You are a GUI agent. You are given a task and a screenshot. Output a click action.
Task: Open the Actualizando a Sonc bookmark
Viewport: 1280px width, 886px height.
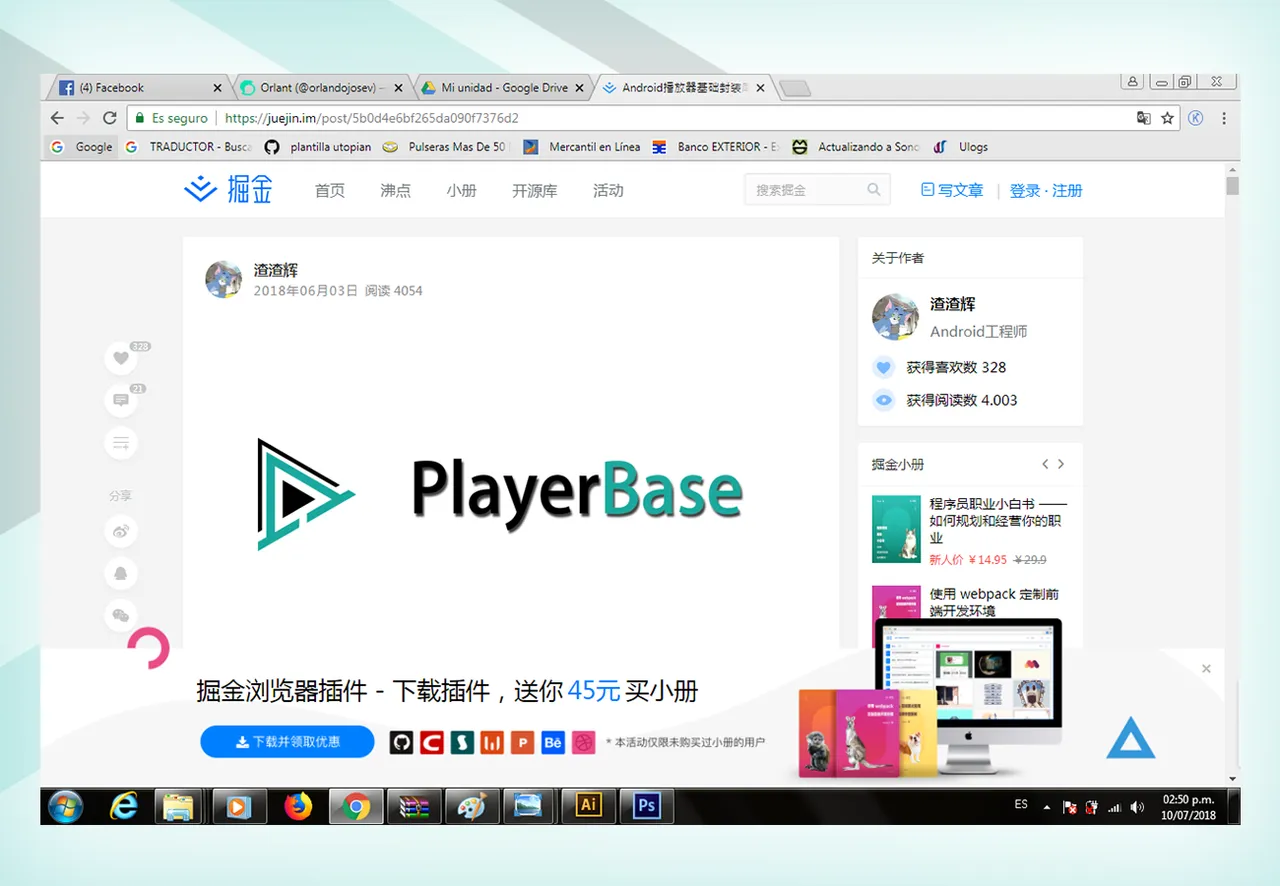pos(856,147)
